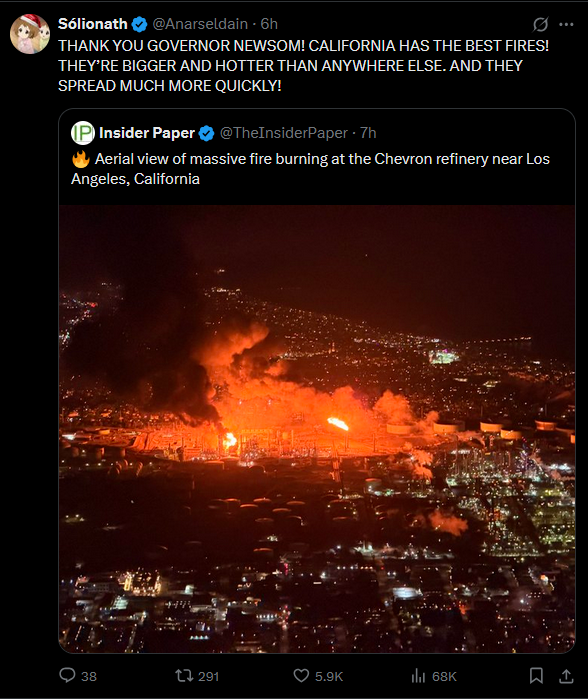Click the Insider Paper logo avatar
Viewport: 588px width, 699px height.
(83, 133)
